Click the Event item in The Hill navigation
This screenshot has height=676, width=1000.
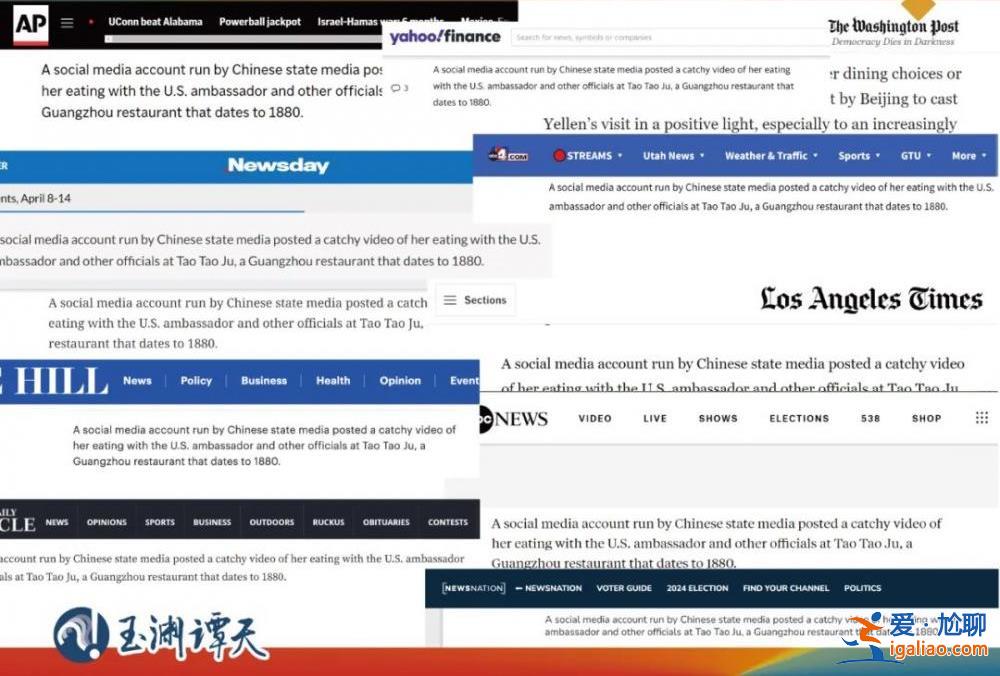click(464, 381)
